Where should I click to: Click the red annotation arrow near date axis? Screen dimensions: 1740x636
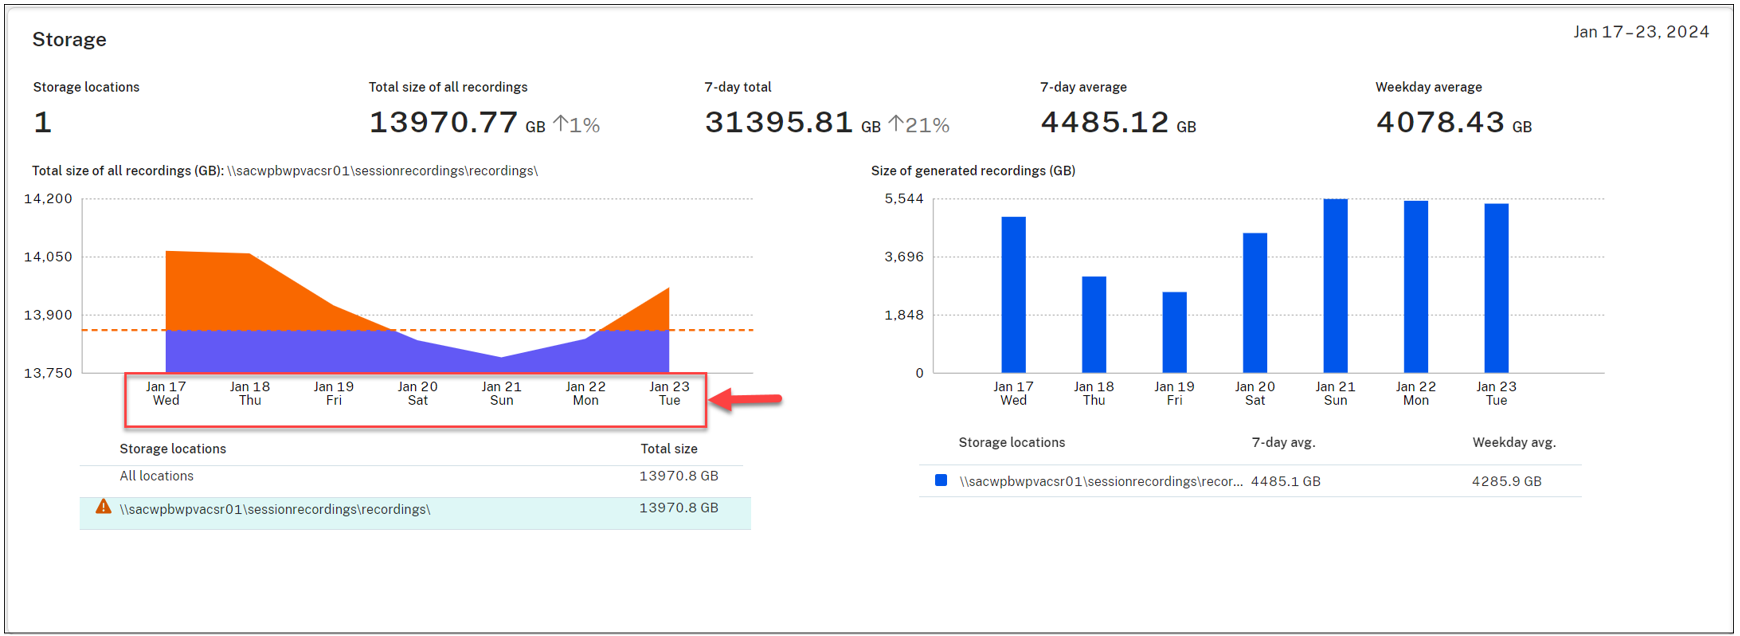point(748,400)
